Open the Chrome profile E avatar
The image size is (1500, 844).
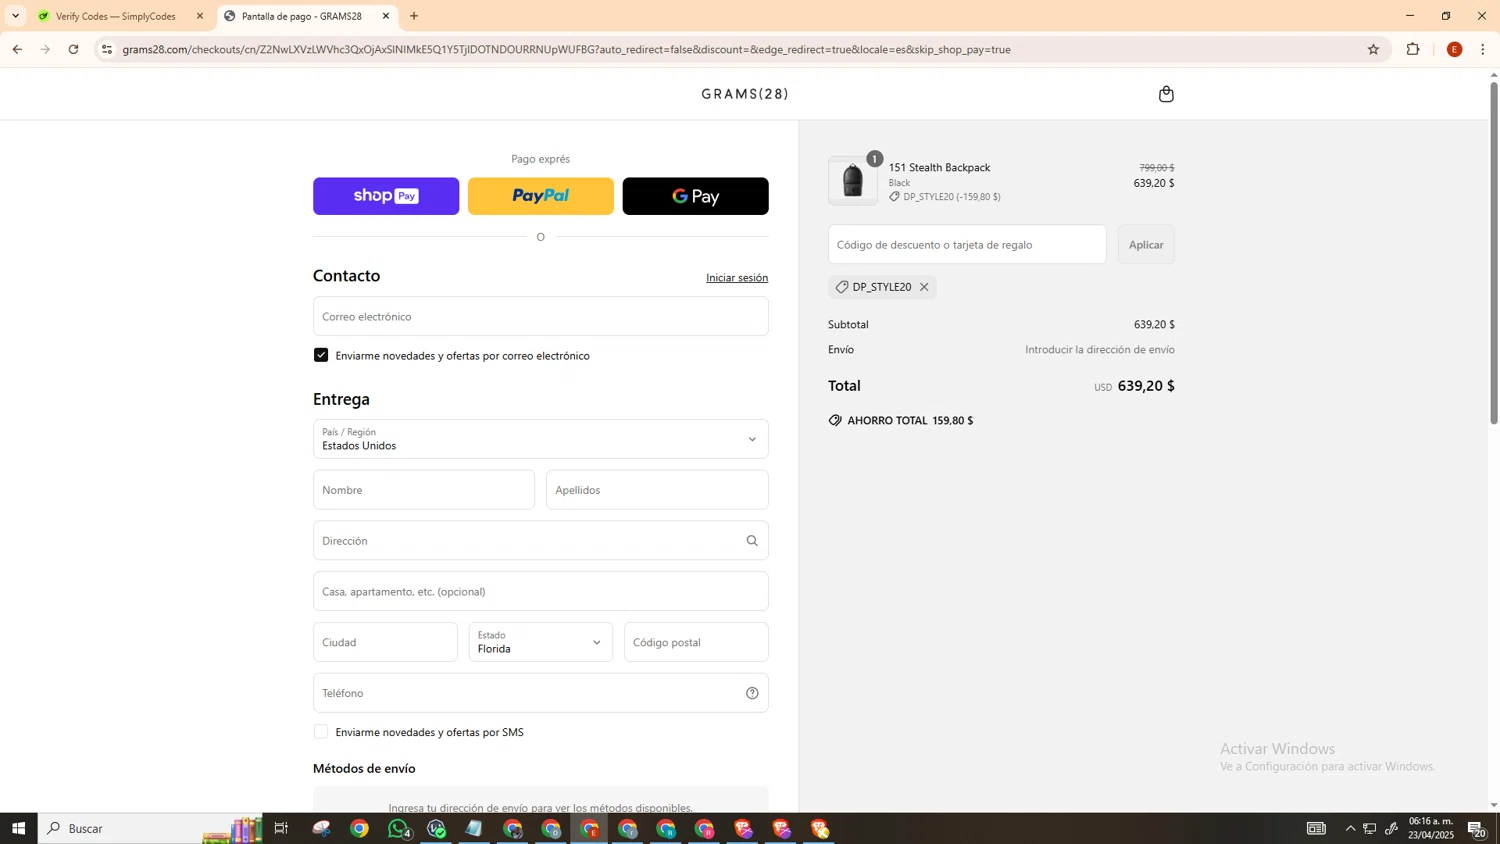point(1454,49)
